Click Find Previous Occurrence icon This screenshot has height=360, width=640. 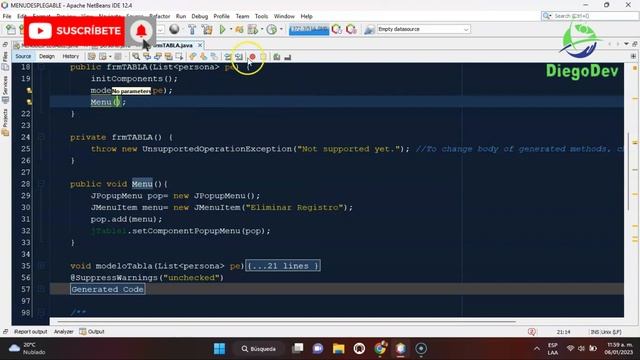coord(147,57)
